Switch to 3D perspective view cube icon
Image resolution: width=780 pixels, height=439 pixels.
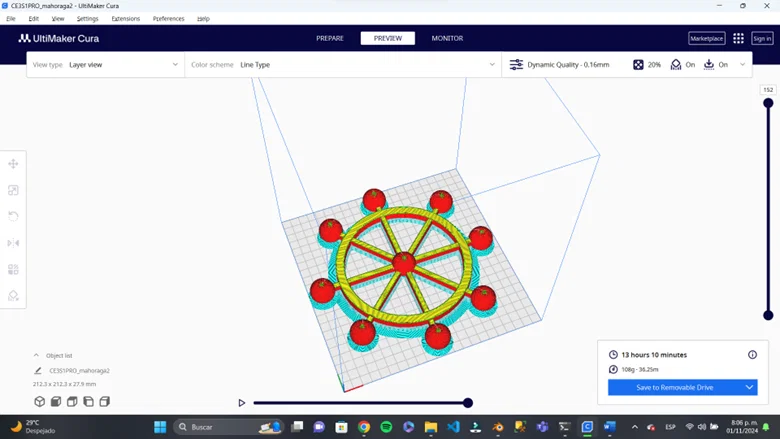(x=40, y=401)
